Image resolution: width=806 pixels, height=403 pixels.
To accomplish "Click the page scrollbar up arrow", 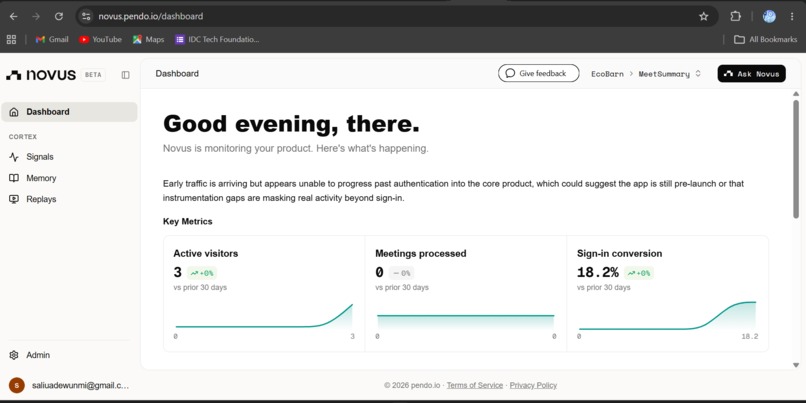I will click(796, 94).
